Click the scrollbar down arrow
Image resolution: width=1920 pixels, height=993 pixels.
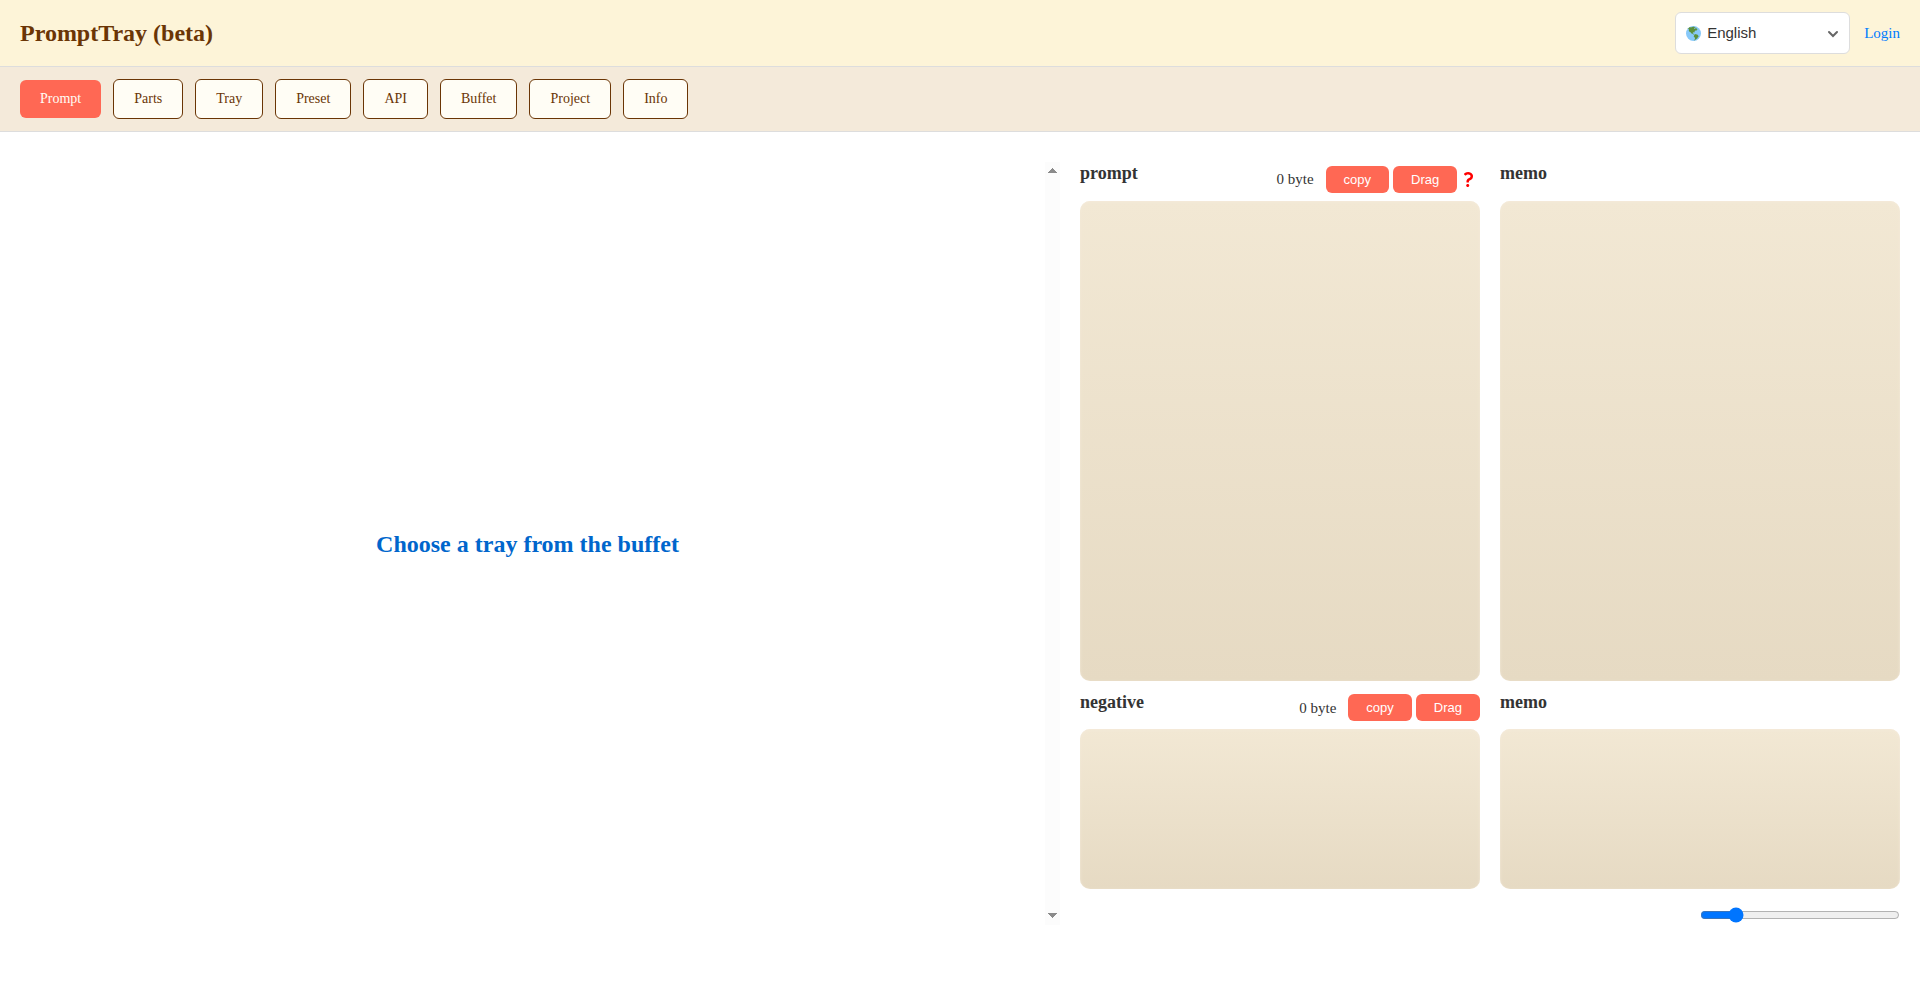point(1052,915)
